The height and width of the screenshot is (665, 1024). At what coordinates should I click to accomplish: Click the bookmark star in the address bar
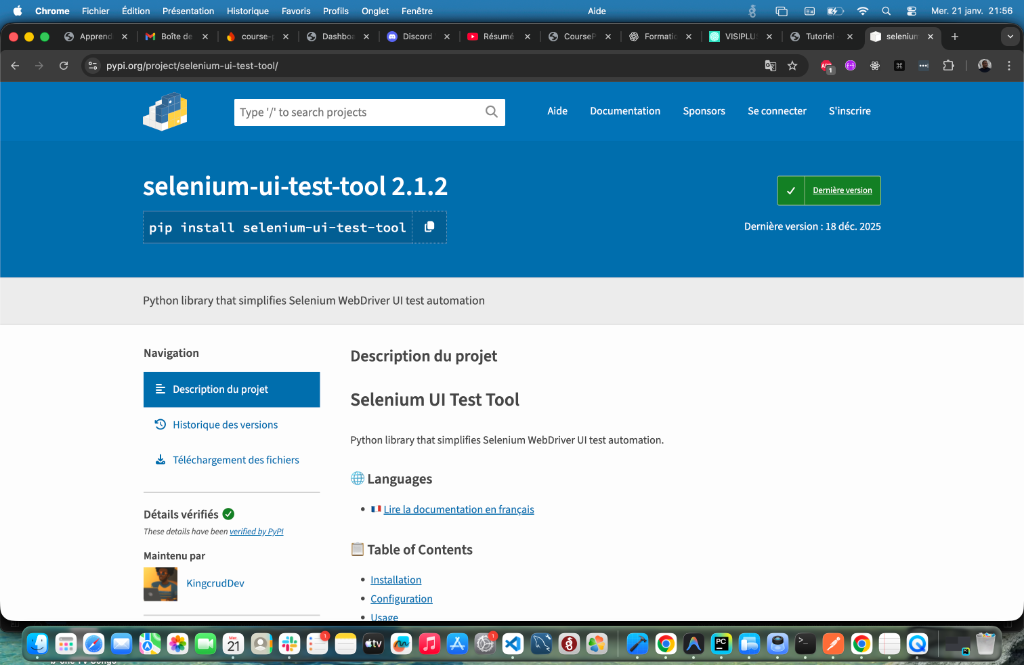792,64
